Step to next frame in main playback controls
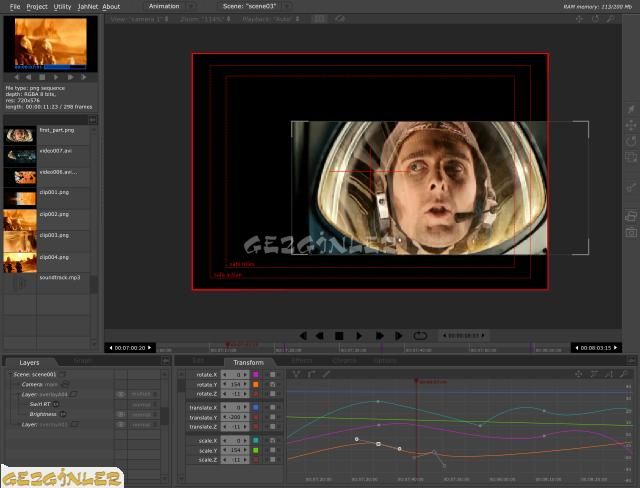The height and width of the screenshot is (488, 640). 399,336
